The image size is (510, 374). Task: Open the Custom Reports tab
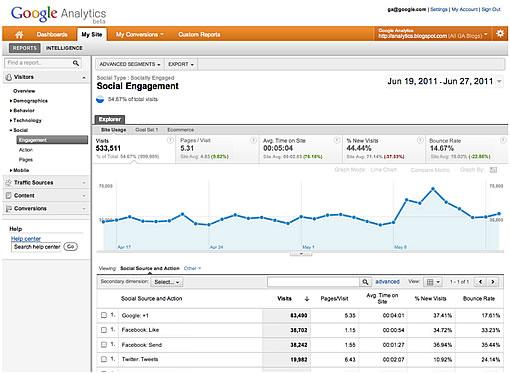(199, 34)
